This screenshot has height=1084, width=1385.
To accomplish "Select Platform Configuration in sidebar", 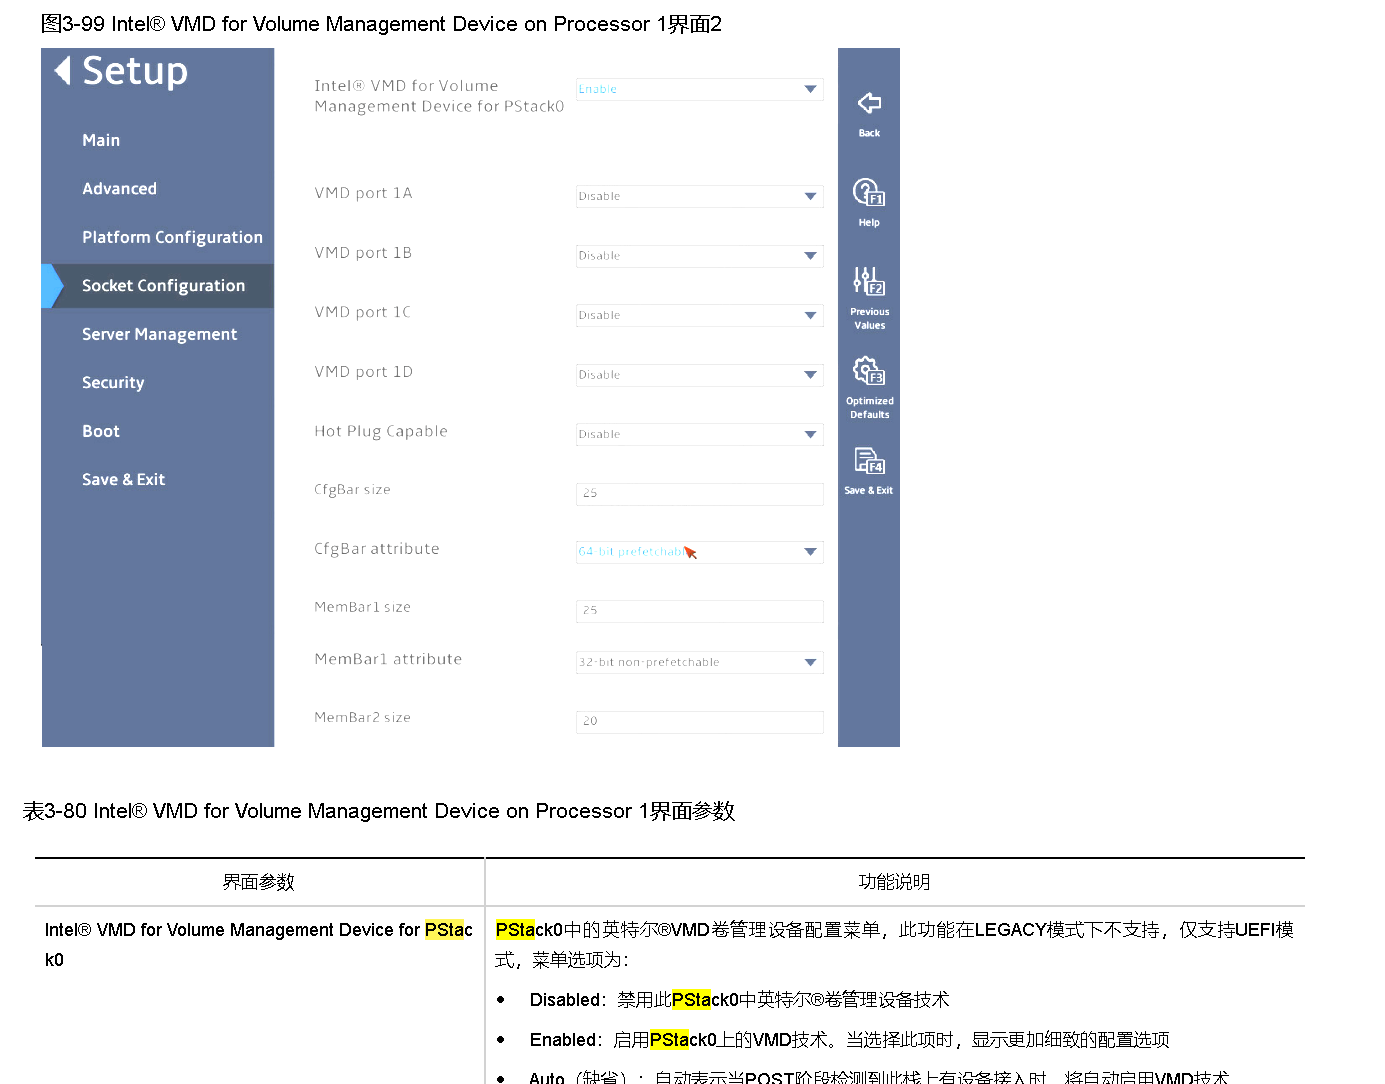I will [x=172, y=237].
